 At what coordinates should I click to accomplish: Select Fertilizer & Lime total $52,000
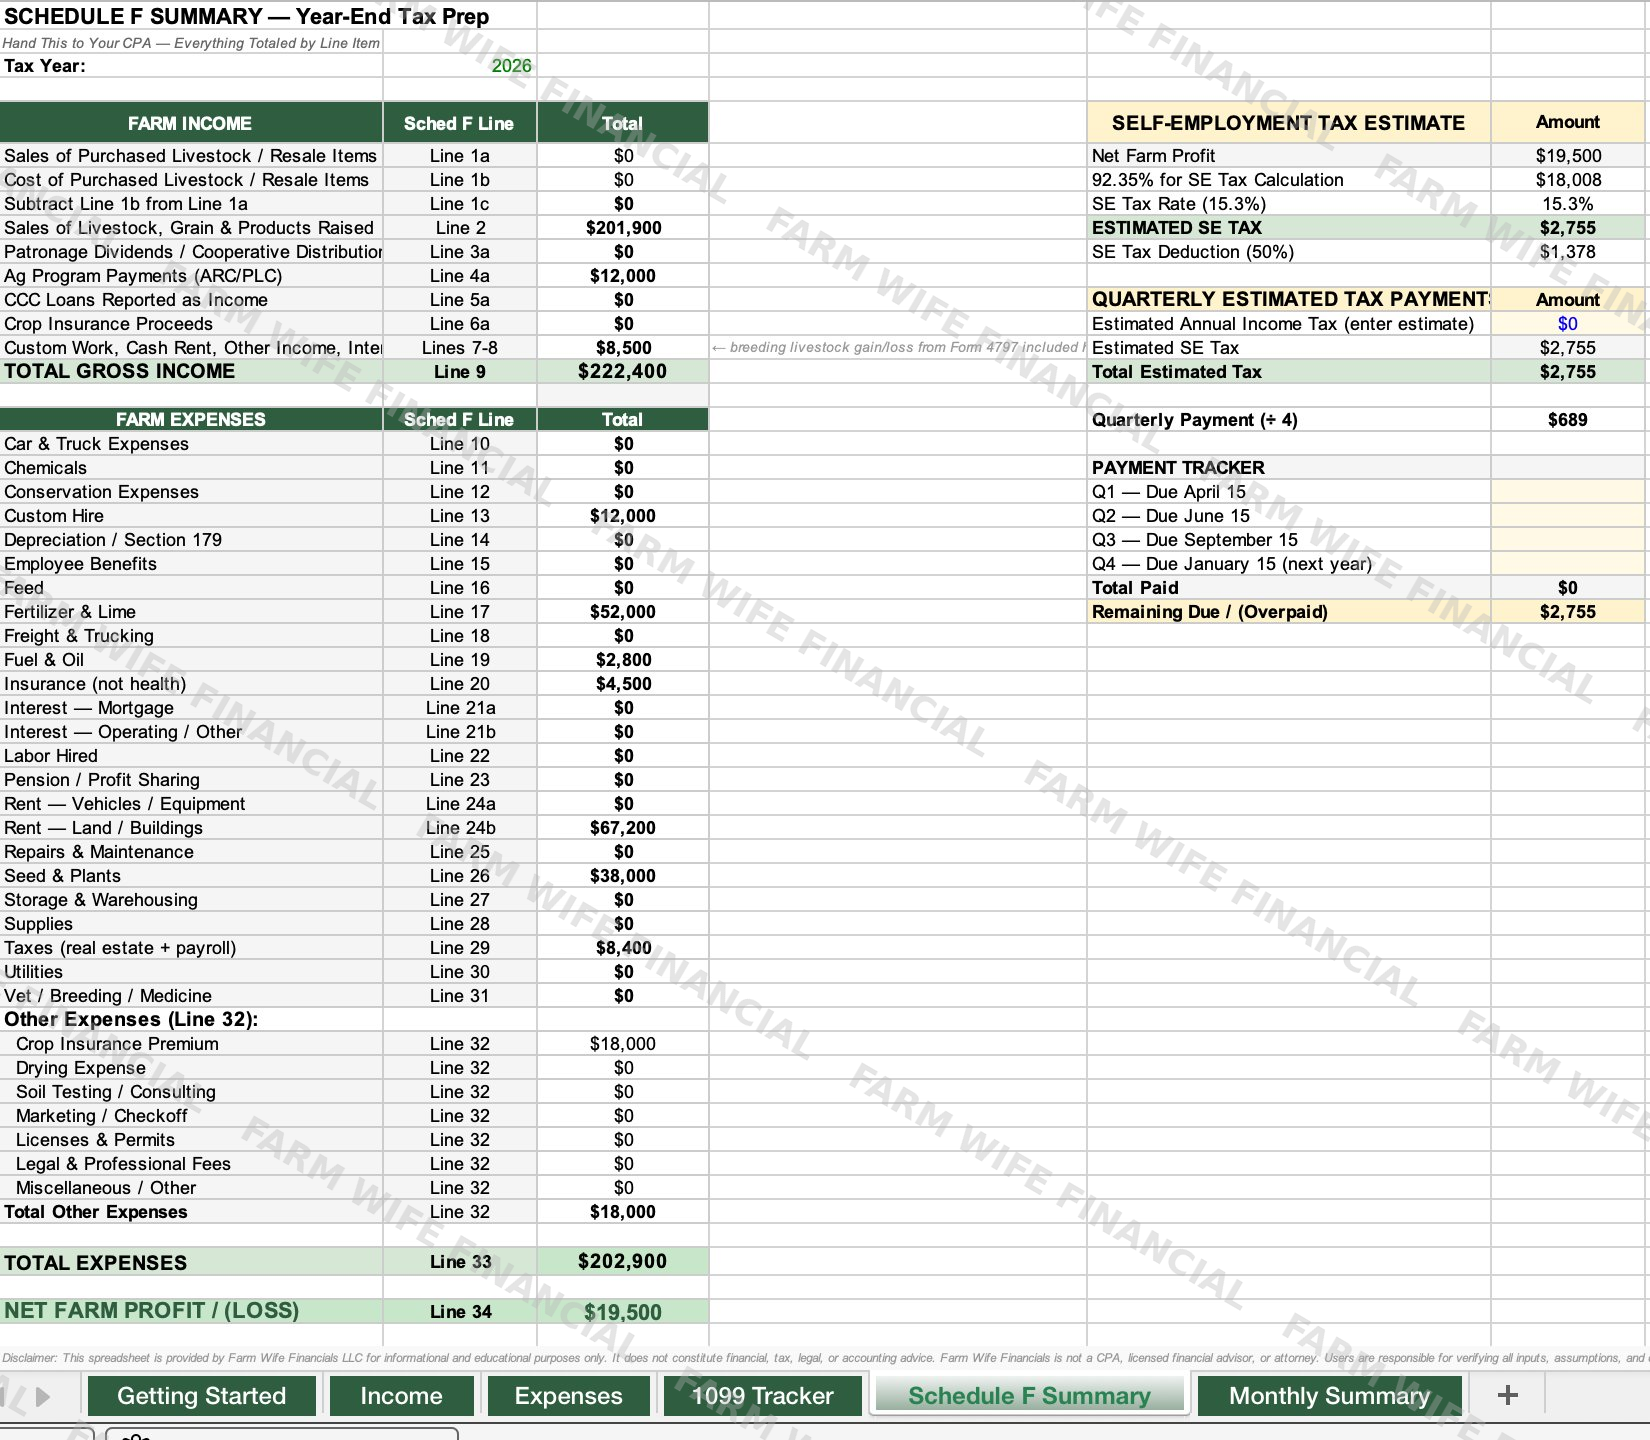pos(623,612)
